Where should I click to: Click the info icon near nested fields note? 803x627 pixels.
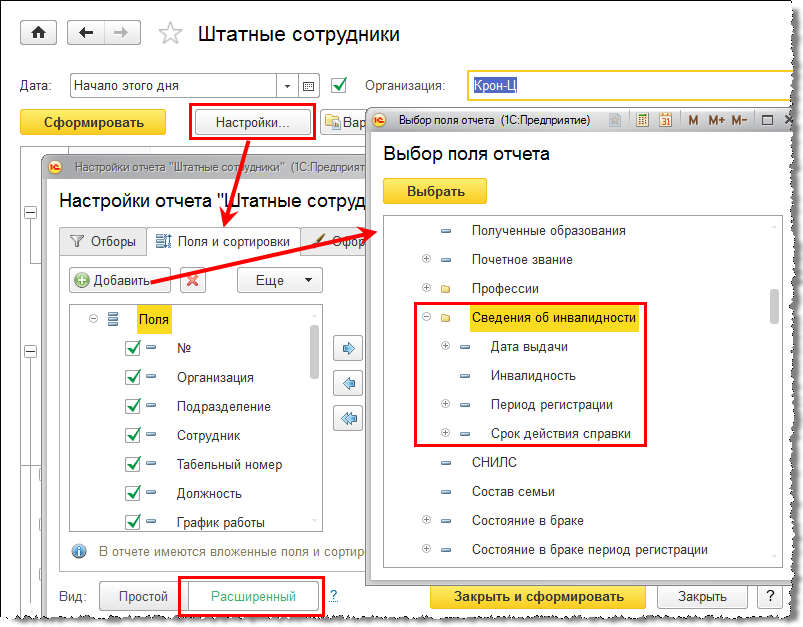tap(79, 551)
